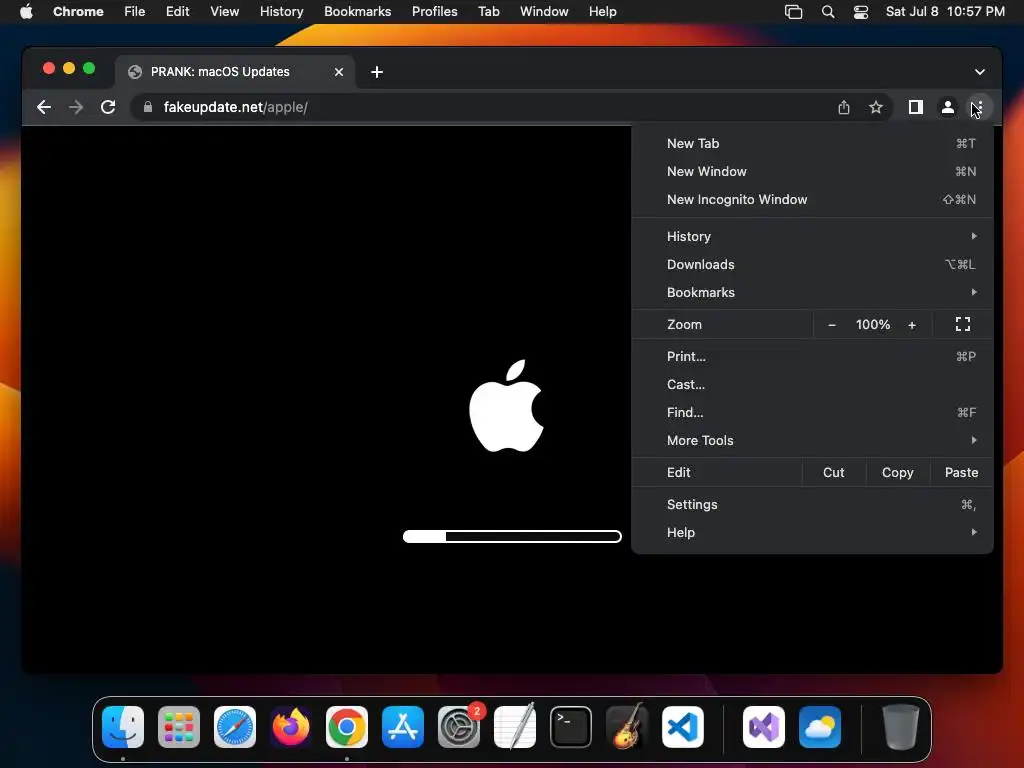Click the date and time clock
Image resolution: width=1024 pixels, height=768 pixels.
pyautogui.click(x=945, y=12)
